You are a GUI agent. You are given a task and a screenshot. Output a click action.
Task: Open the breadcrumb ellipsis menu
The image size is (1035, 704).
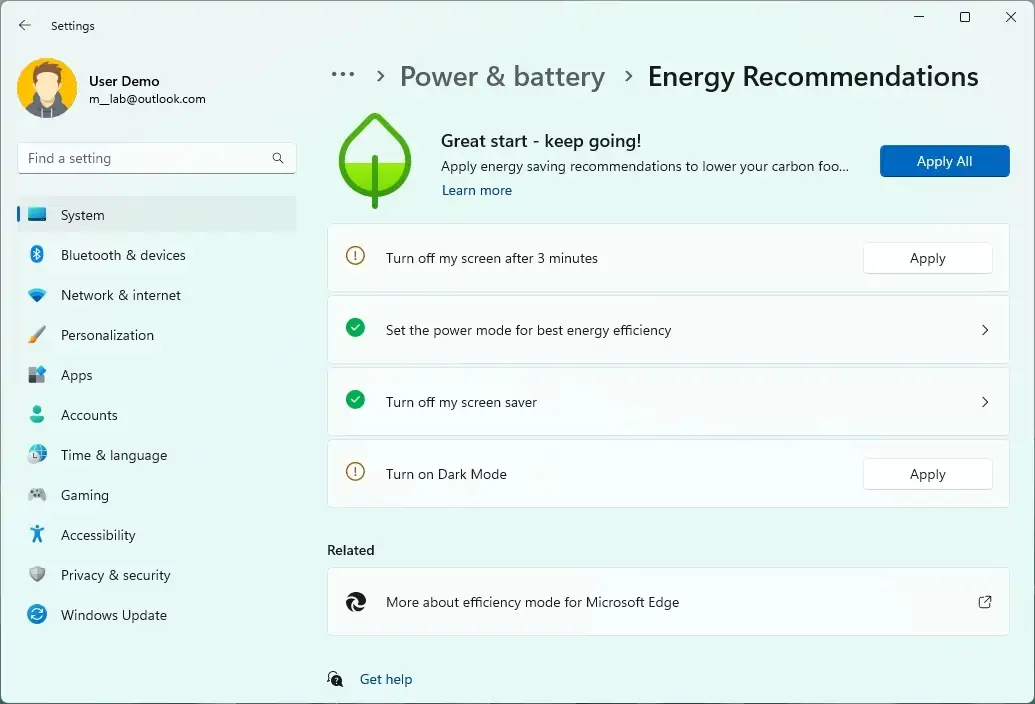[x=343, y=74]
